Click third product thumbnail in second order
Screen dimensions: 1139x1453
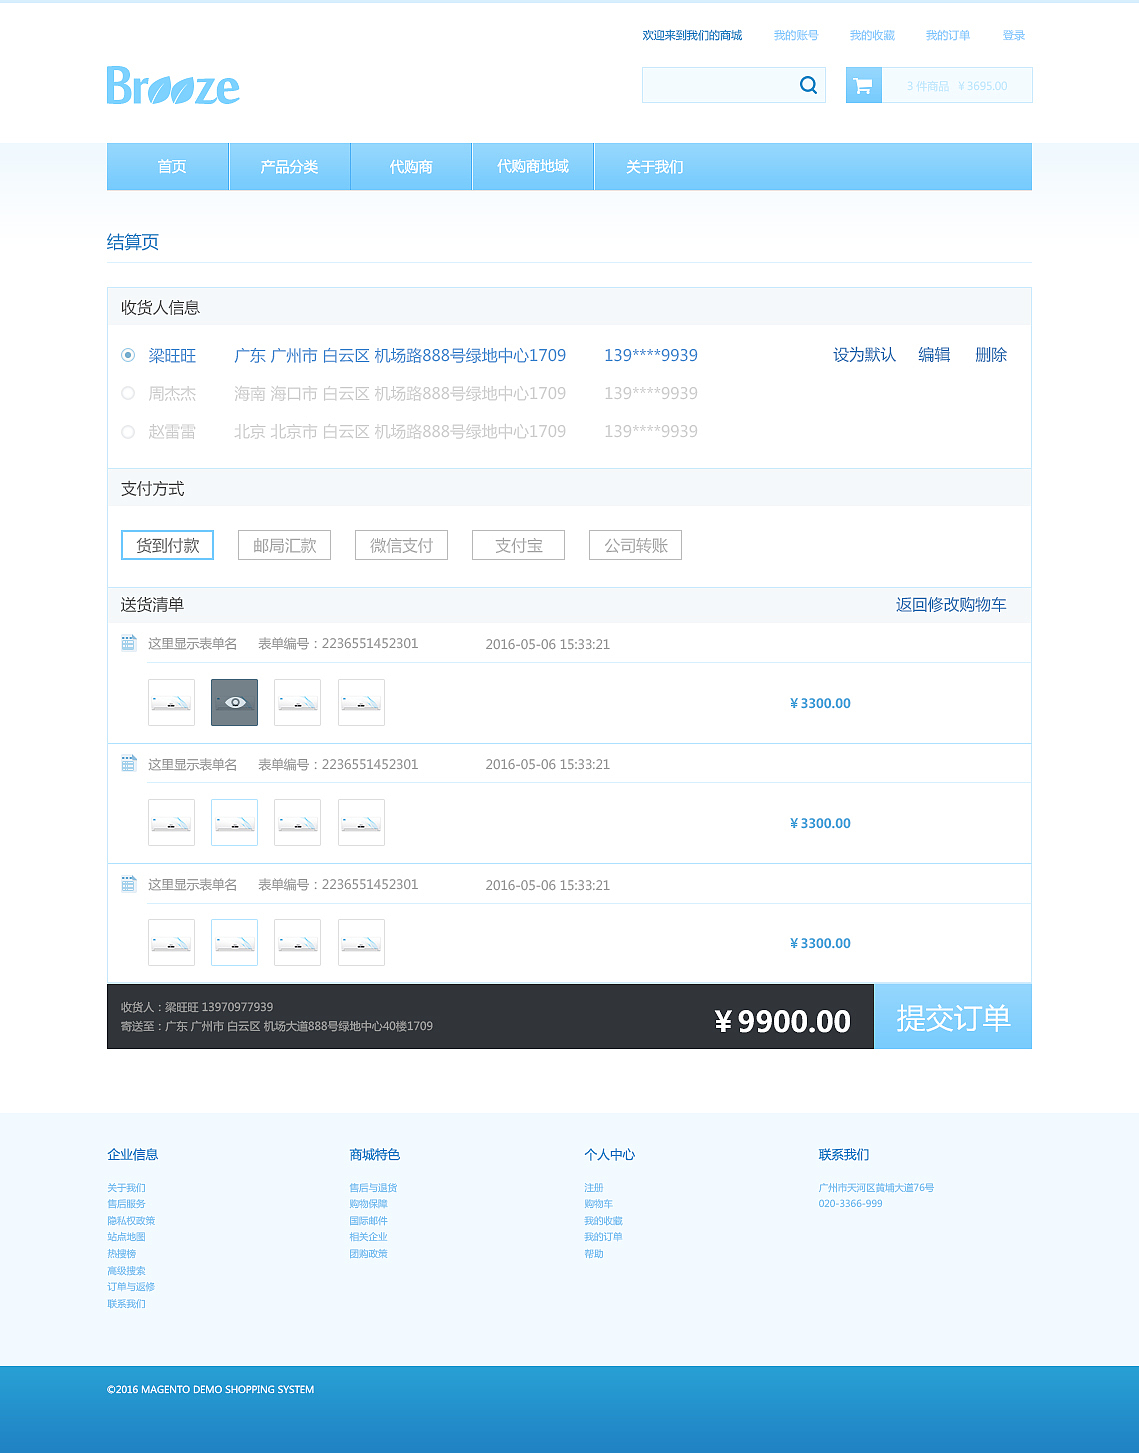tap(297, 822)
